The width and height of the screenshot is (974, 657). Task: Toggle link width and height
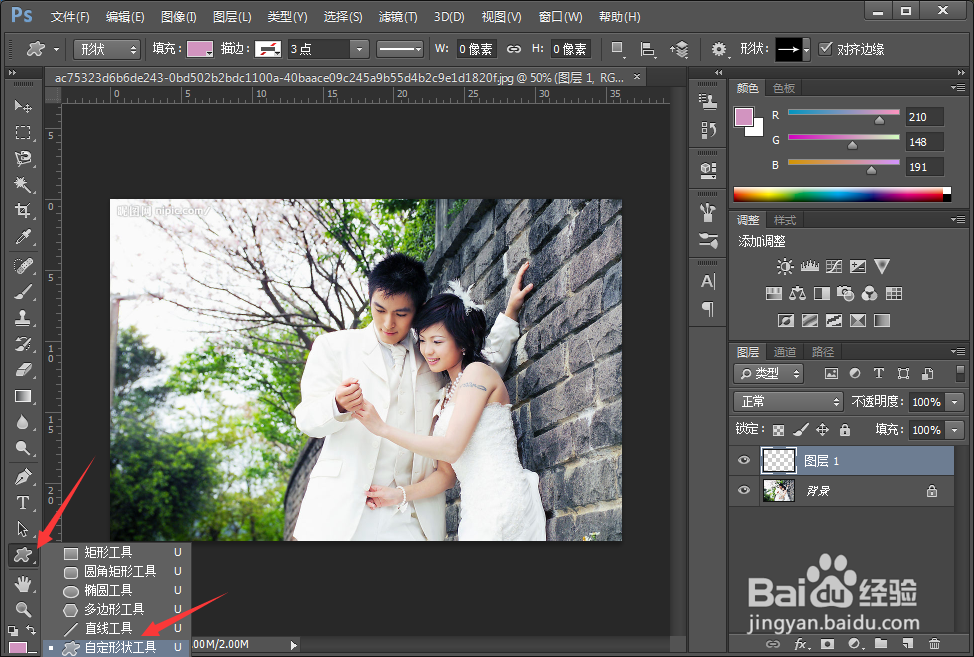(x=514, y=49)
